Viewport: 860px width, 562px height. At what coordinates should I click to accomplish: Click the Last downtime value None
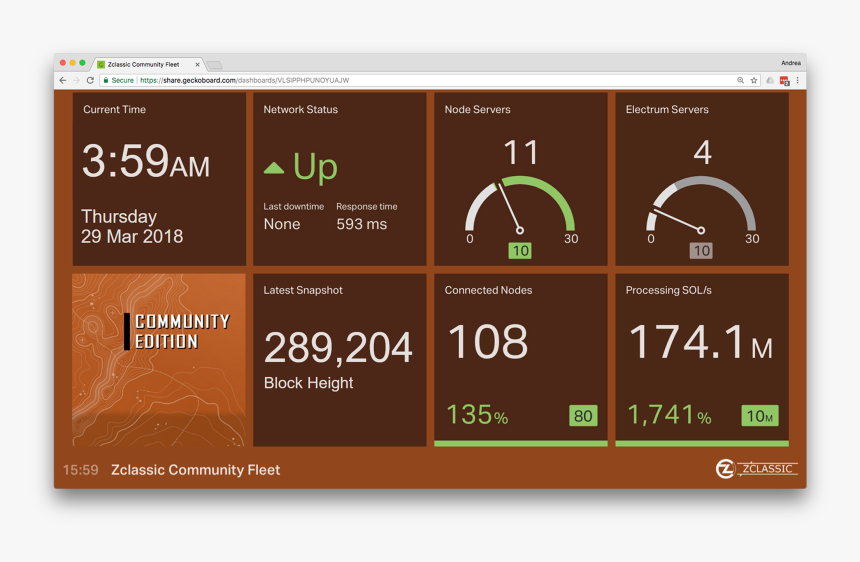pyautogui.click(x=282, y=224)
